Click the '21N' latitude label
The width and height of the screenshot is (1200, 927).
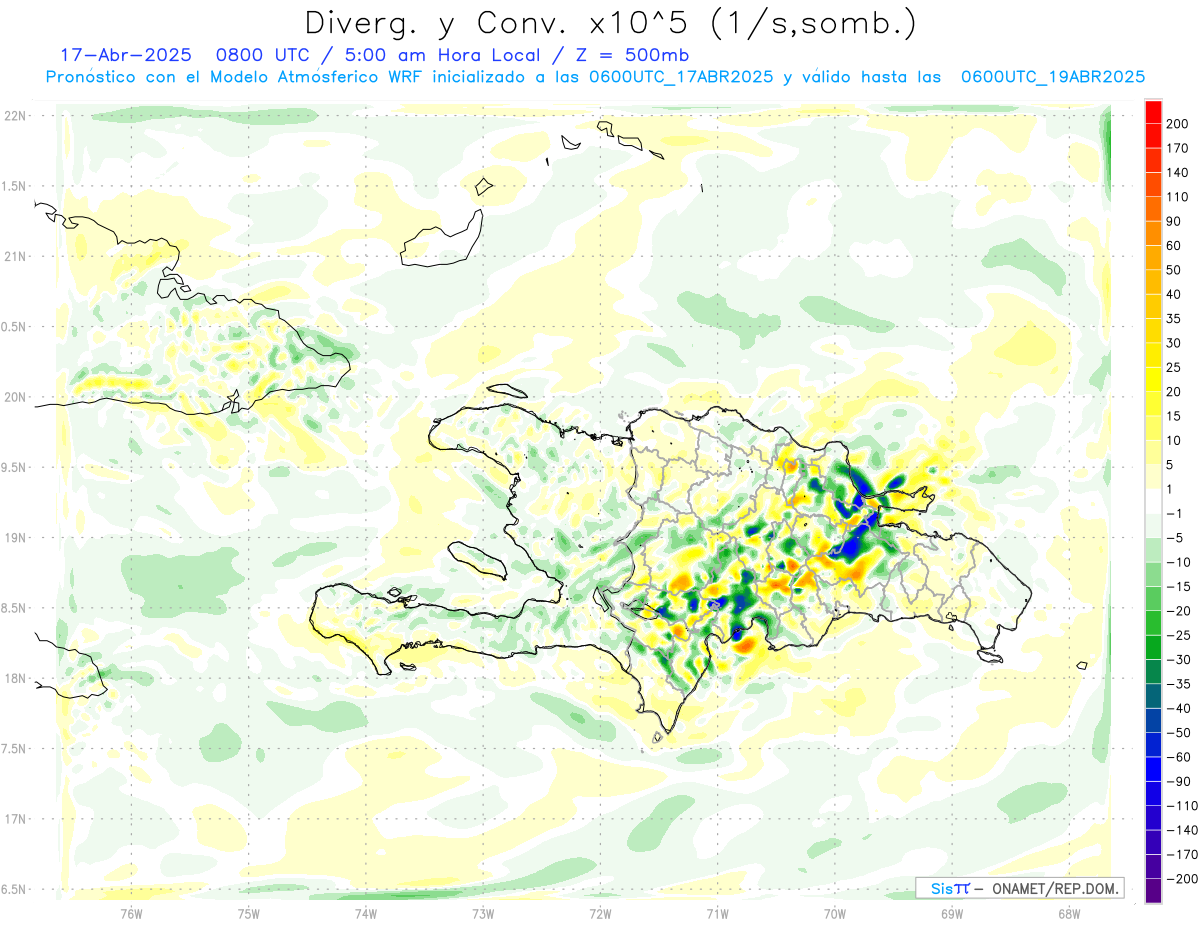click(x=14, y=257)
